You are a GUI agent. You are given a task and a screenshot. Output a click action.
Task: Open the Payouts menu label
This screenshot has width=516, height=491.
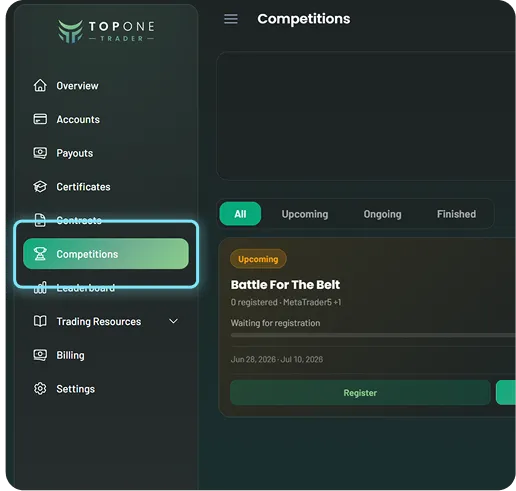75,153
